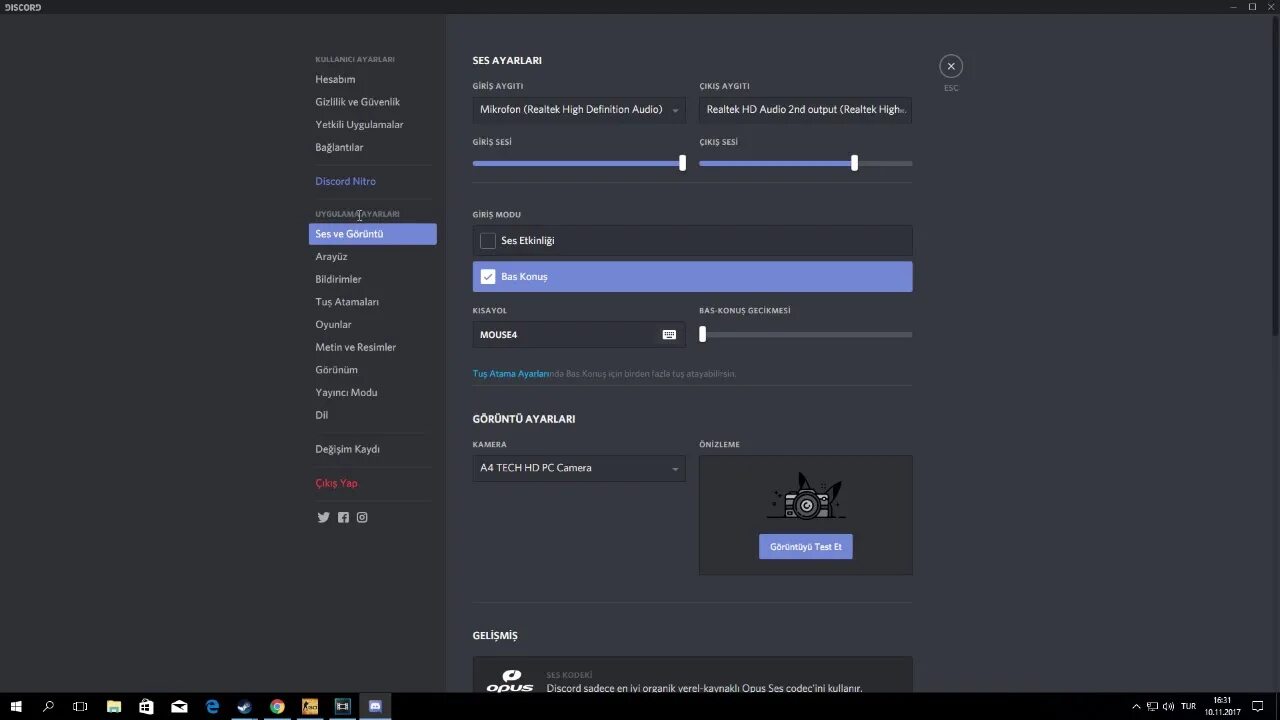Viewport: 1280px width, 720px height.
Task: Click the Çıkış Sesi output volume slider
Action: click(x=805, y=163)
